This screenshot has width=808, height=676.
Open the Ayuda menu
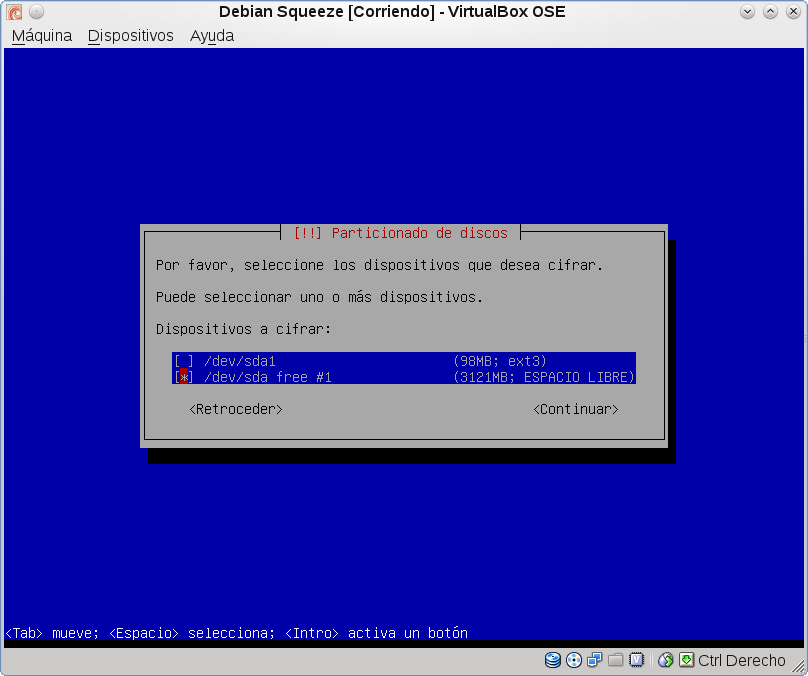[212, 36]
